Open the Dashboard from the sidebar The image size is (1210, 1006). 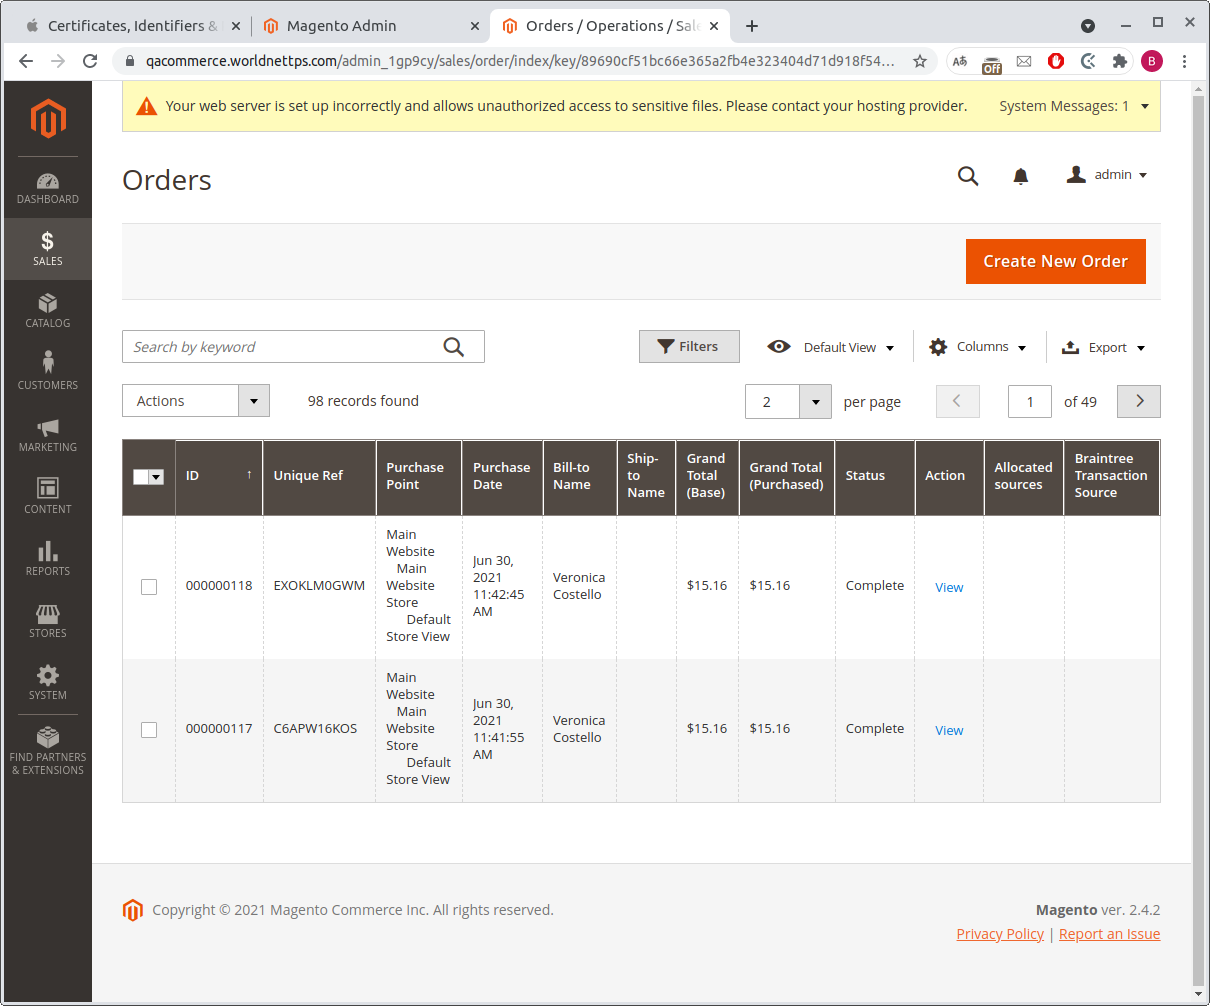pyautogui.click(x=47, y=187)
